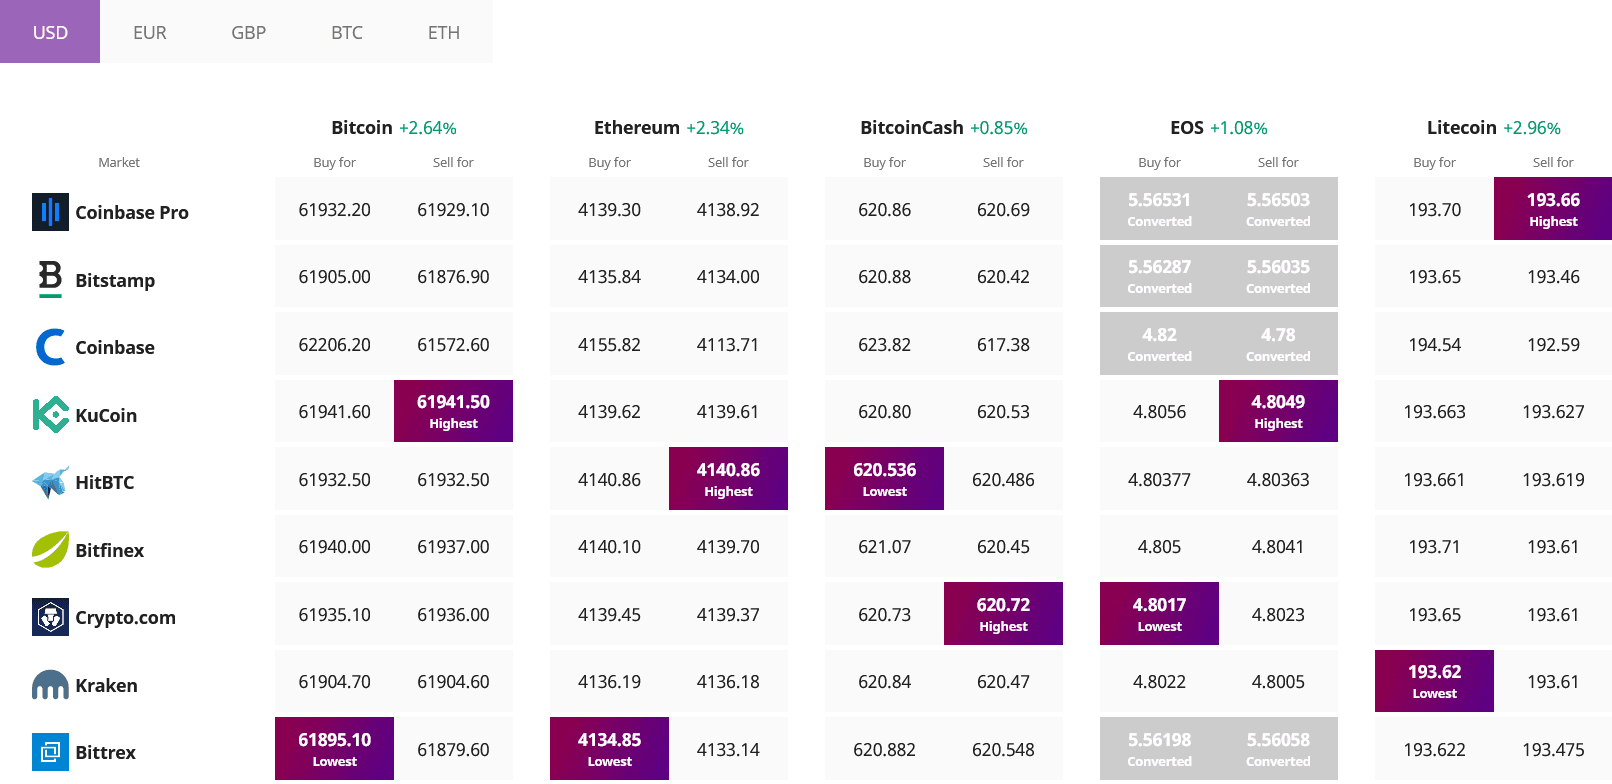The height and width of the screenshot is (784, 1612).
Task: Click Coinbase BitcoinCash sell price 617.38
Action: [x=1003, y=344]
